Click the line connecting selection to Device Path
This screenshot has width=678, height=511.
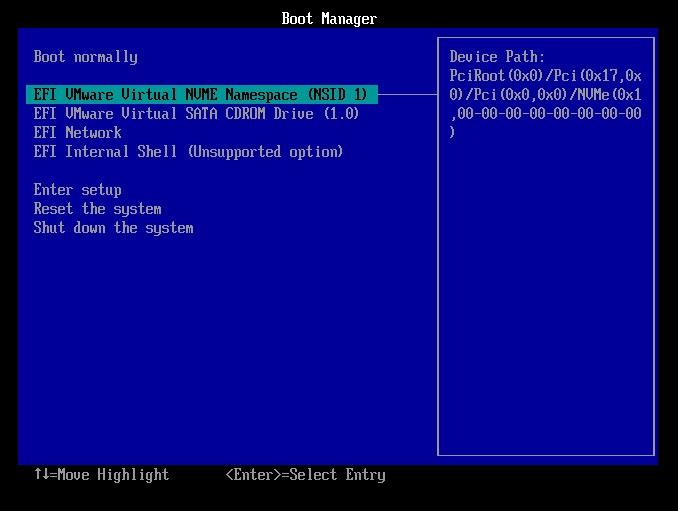[x=407, y=95]
